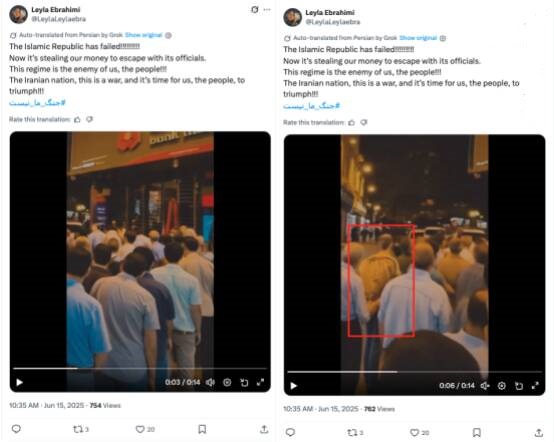This screenshot has height=442, width=554.
Task: Play the right tweet's video
Action: [294, 385]
